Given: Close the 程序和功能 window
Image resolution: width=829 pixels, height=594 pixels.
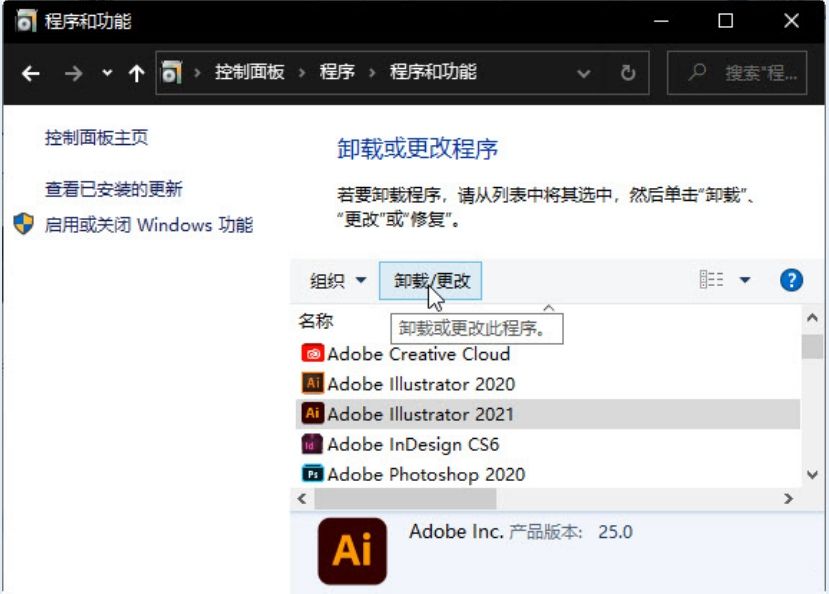Looking at the screenshot, I should pos(791,21).
